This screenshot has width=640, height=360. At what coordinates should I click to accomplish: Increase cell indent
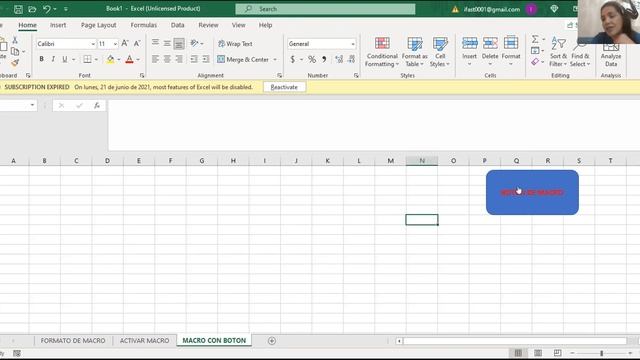tap(206, 59)
